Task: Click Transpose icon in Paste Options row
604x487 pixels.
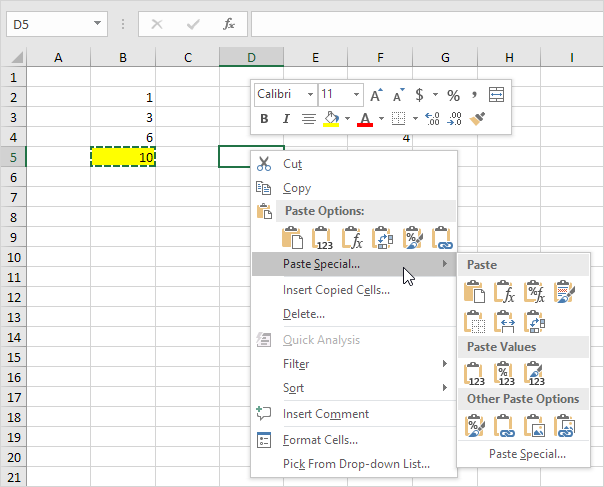Action: [x=383, y=238]
